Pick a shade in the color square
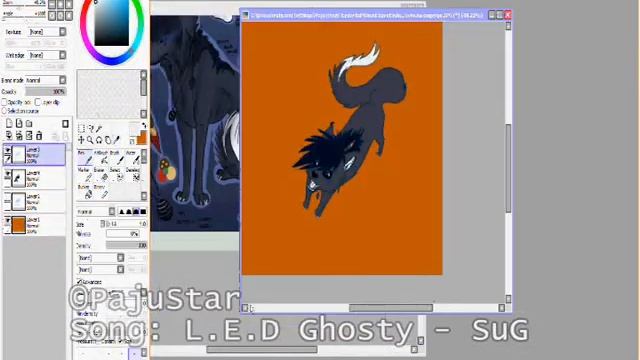 112,23
